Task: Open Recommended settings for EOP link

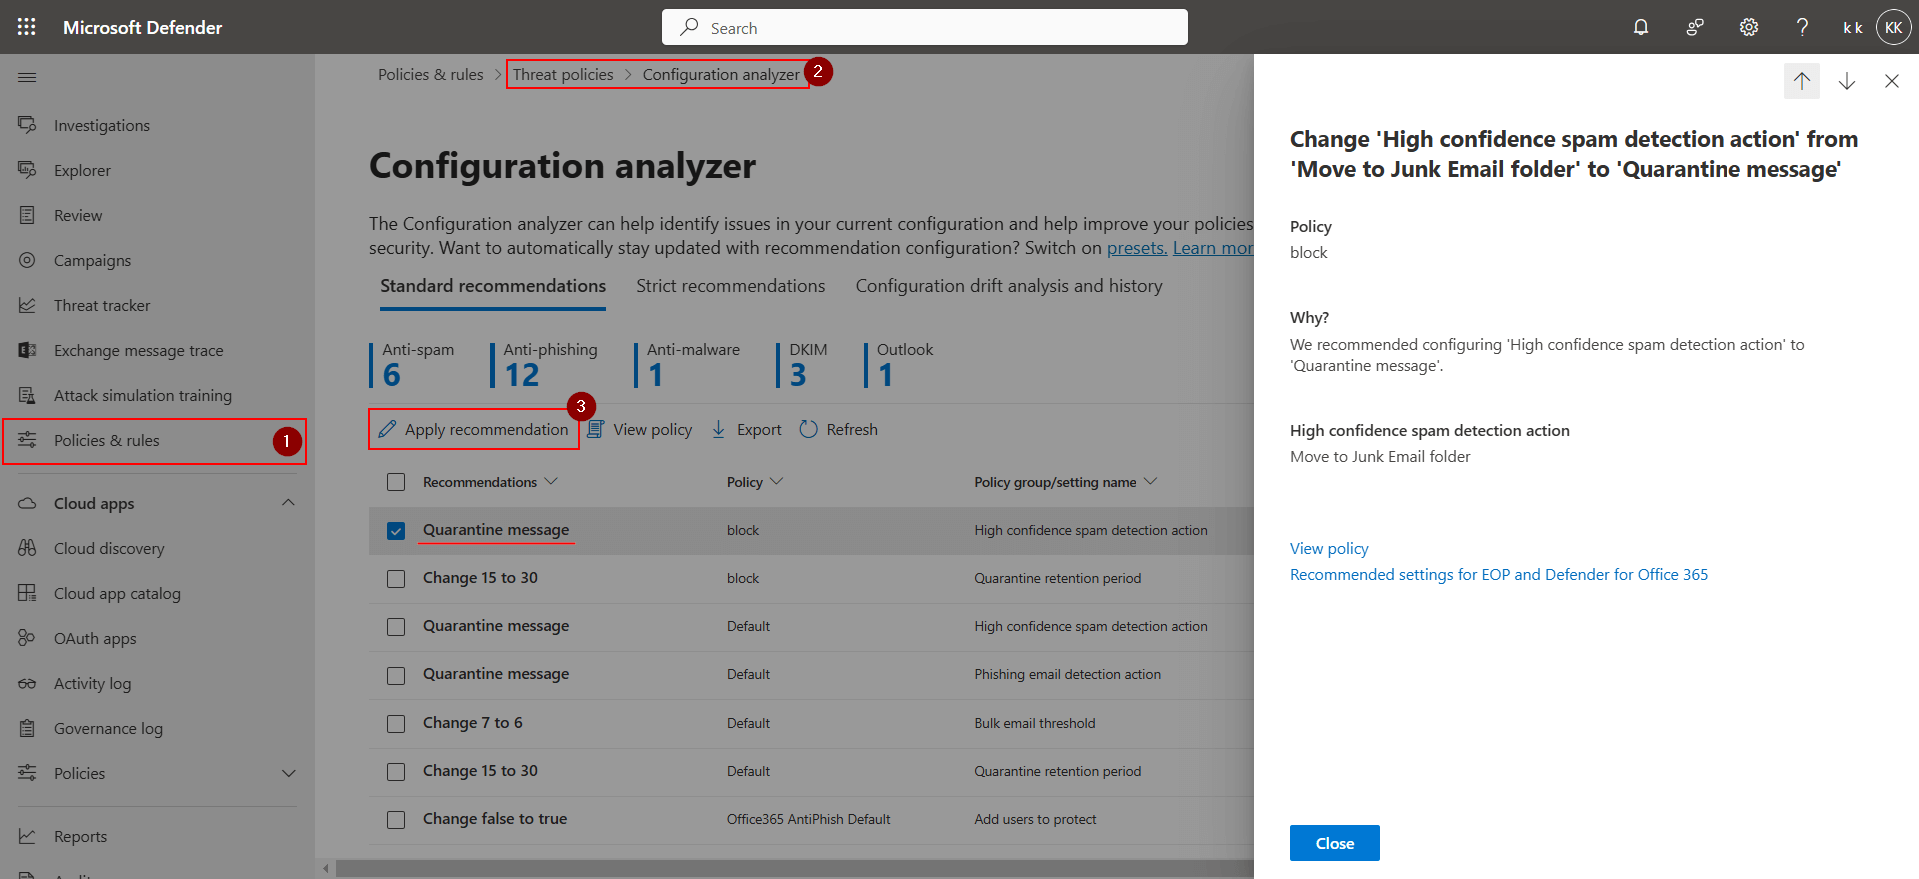Action: [x=1498, y=575]
